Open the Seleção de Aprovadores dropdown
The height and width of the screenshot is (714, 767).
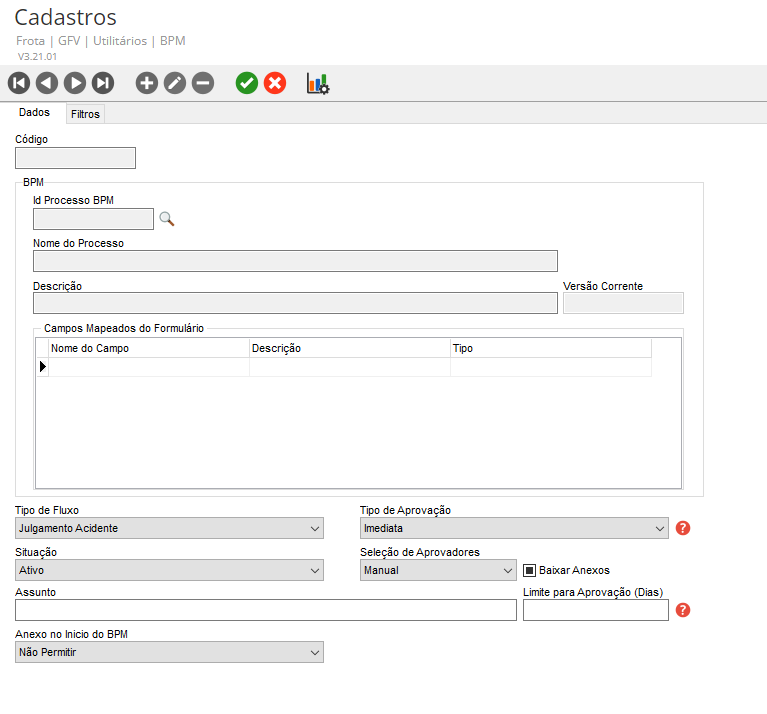(438, 570)
